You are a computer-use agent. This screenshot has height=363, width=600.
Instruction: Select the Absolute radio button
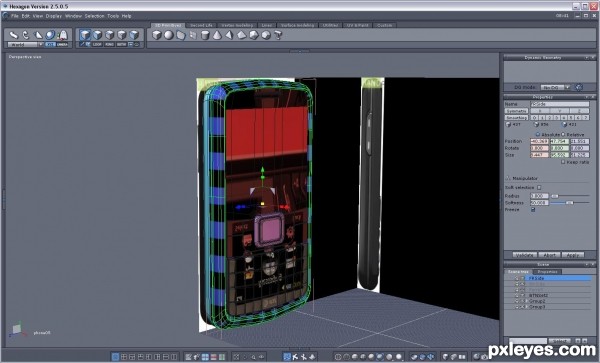click(538, 135)
